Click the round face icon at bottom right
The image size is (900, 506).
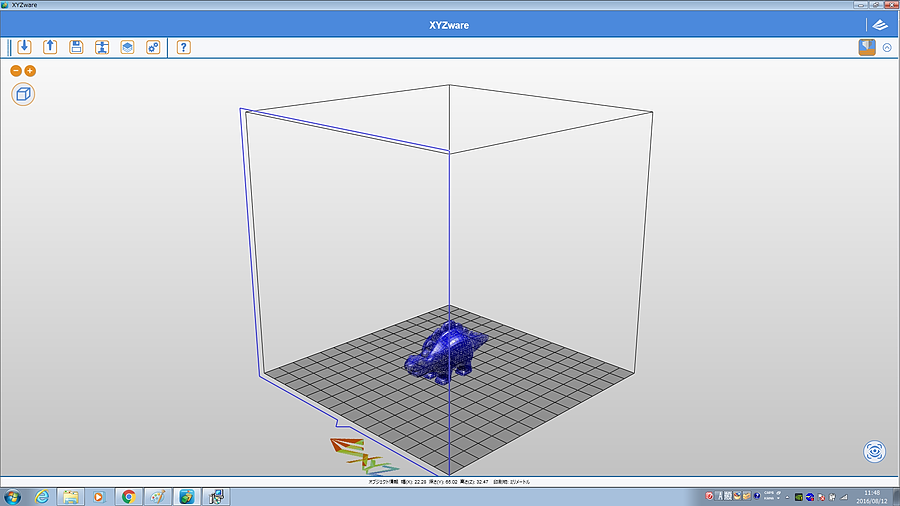click(x=874, y=451)
